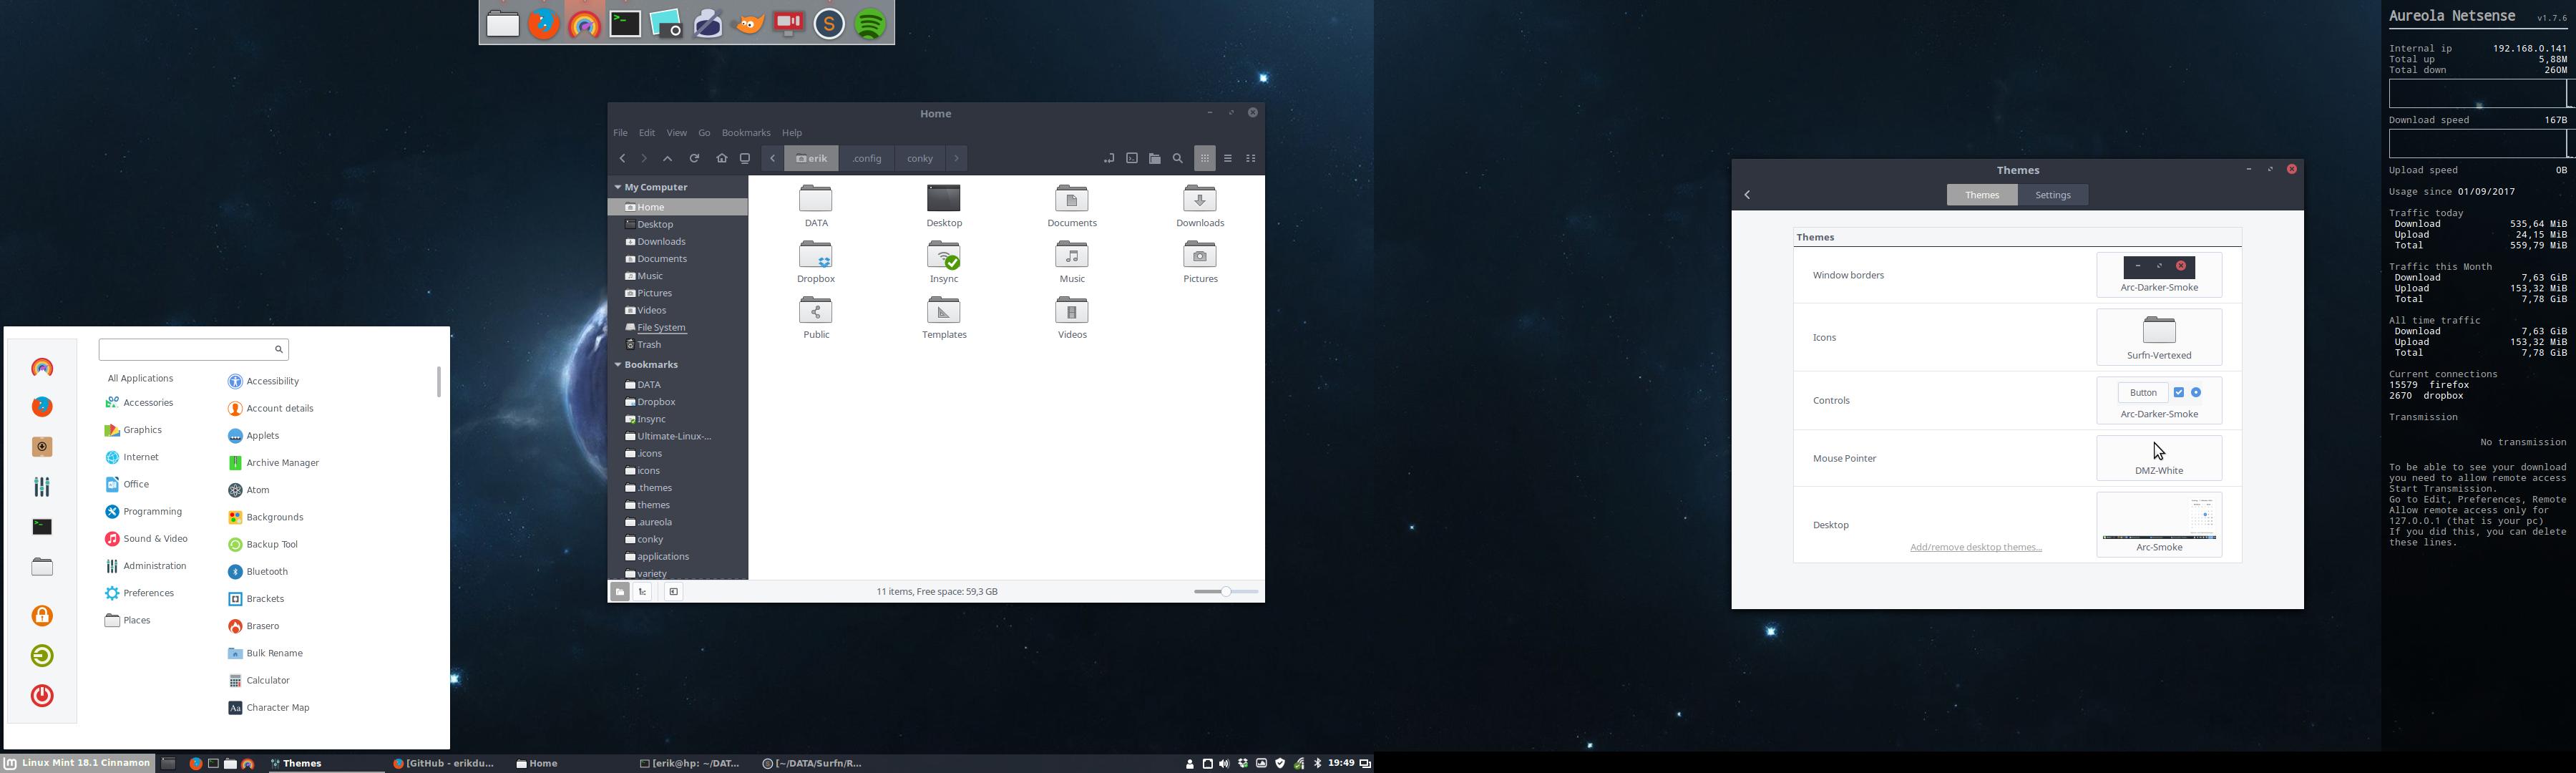
Task: Open Linux Mint menu button on panel
Action: coord(78,764)
